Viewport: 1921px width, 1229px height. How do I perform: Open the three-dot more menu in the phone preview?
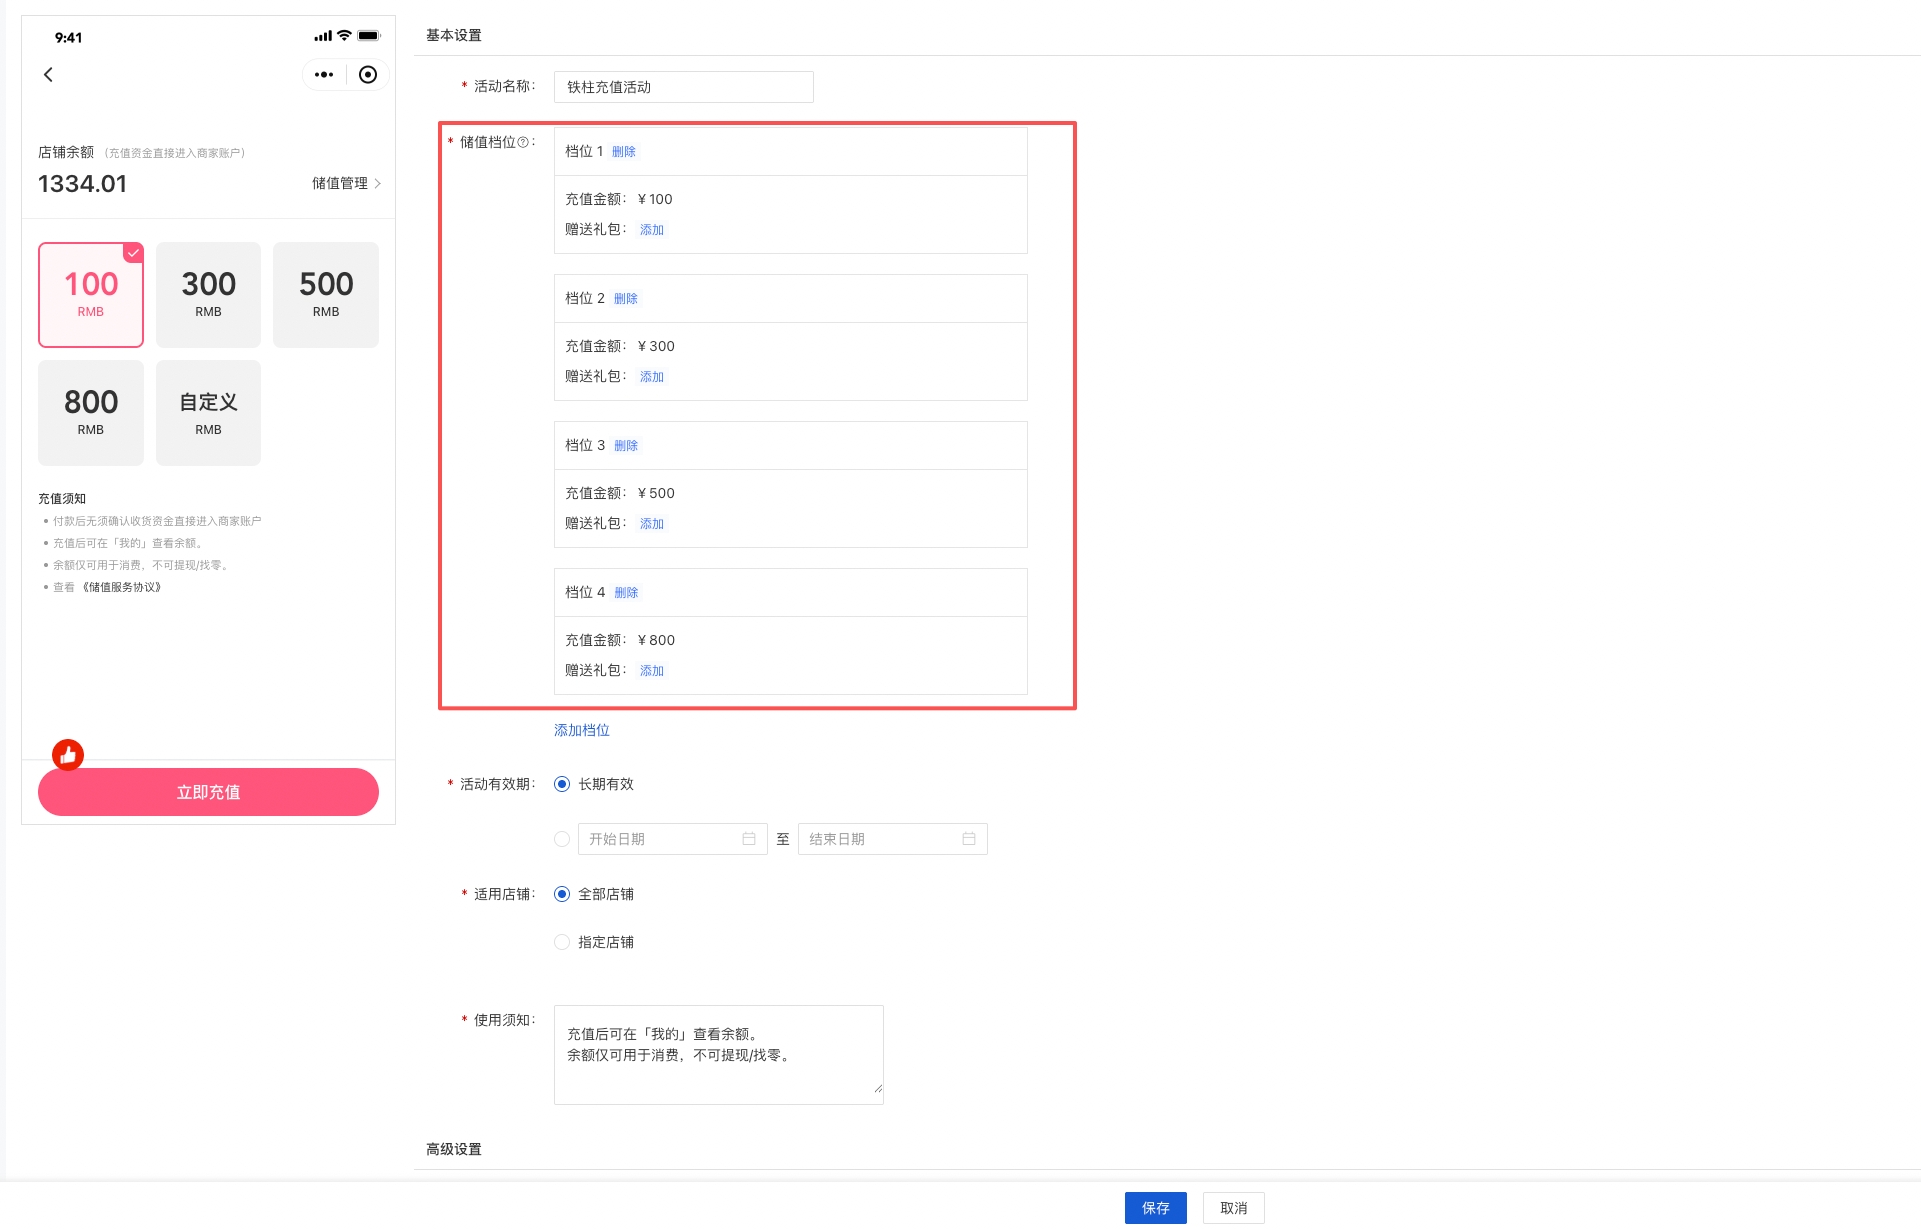[324, 75]
